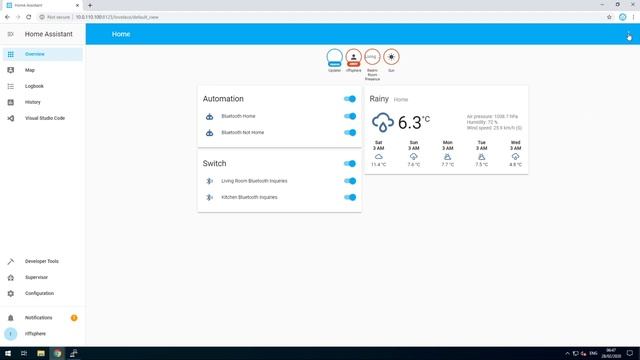
Task: Click the Bluetooth Home robot icon
Action: (x=209, y=117)
